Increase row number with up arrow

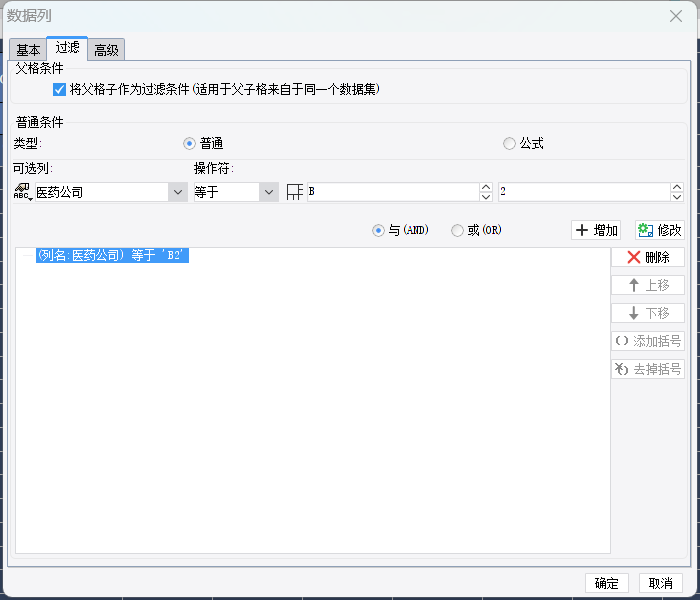(677, 187)
